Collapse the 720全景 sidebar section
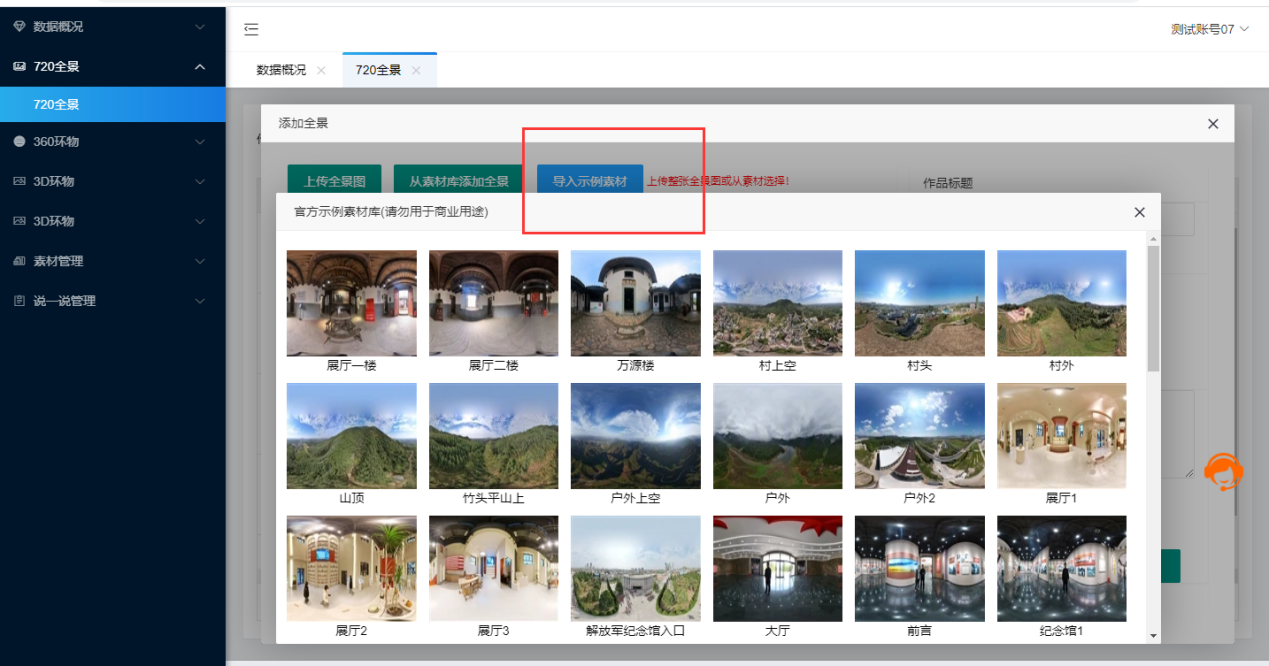 click(200, 67)
